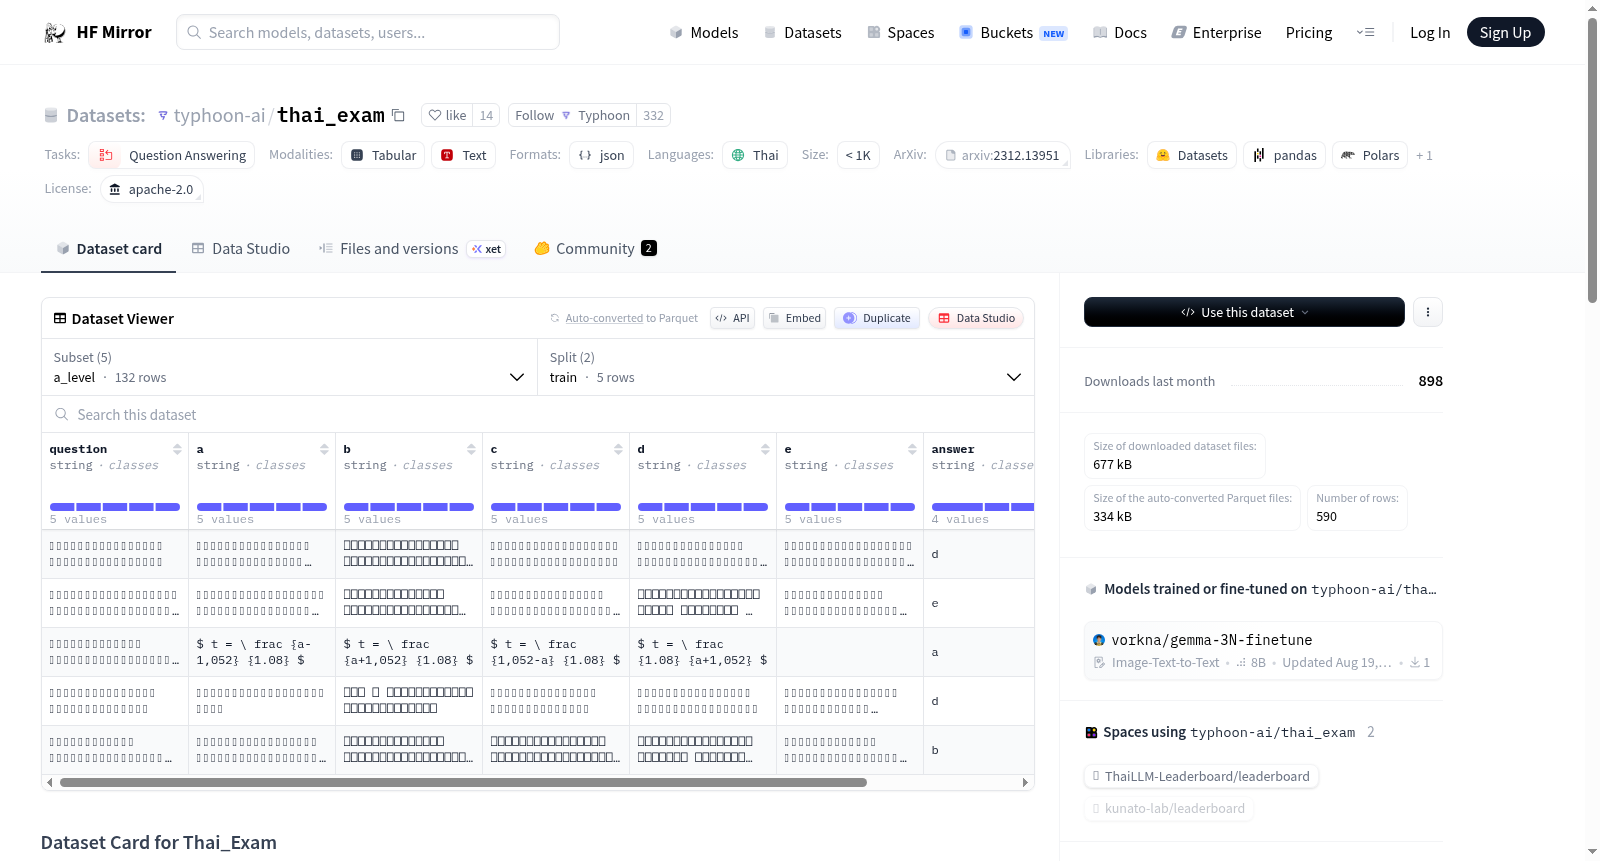1600x861 pixels.
Task: Open the ThaiLLM-Leaderboard/leaderboard space
Action: pyautogui.click(x=1201, y=776)
